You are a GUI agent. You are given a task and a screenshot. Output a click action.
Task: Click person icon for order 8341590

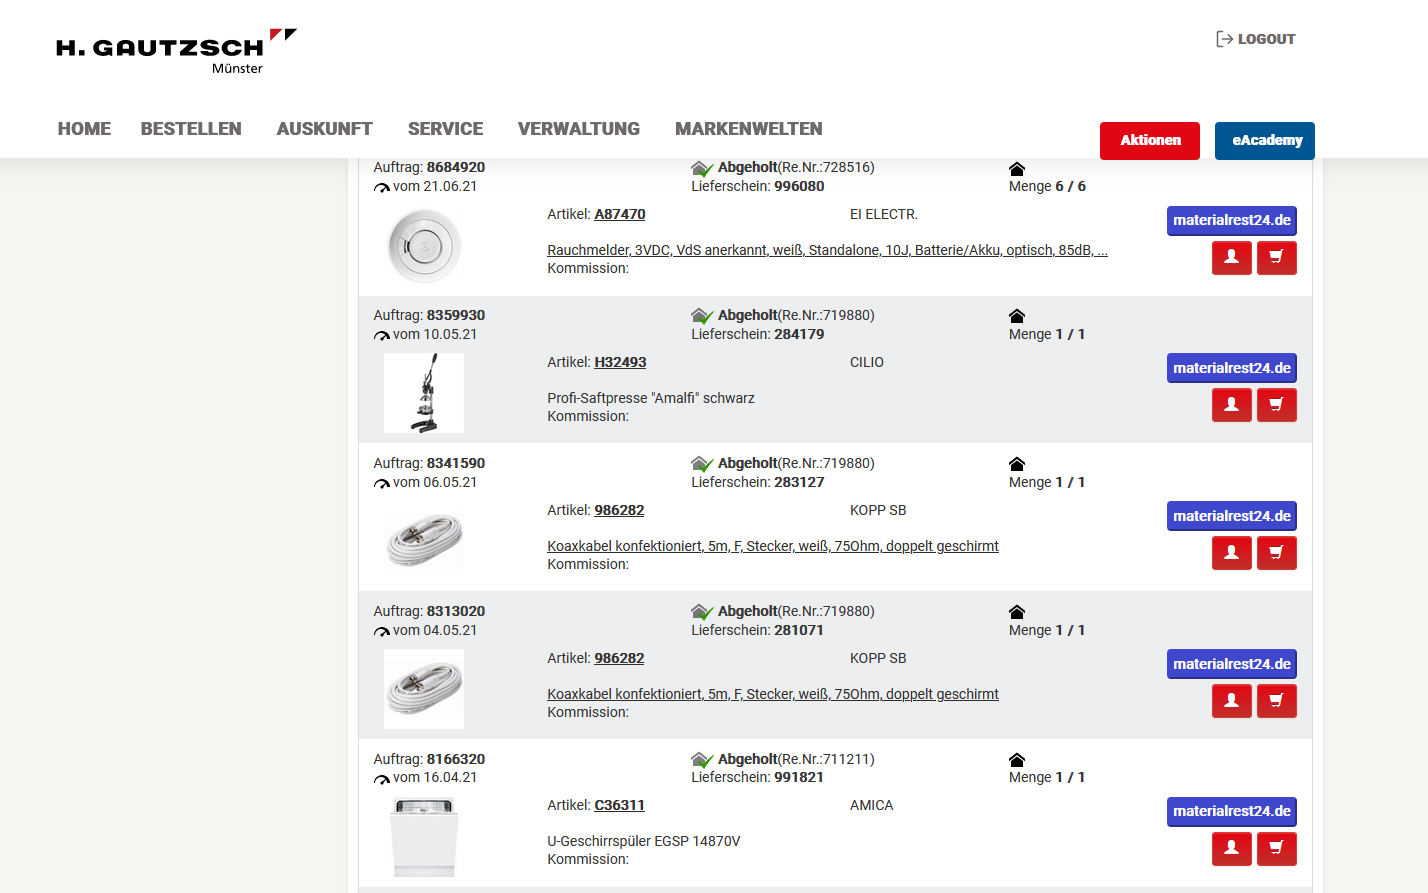tap(1231, 553)
